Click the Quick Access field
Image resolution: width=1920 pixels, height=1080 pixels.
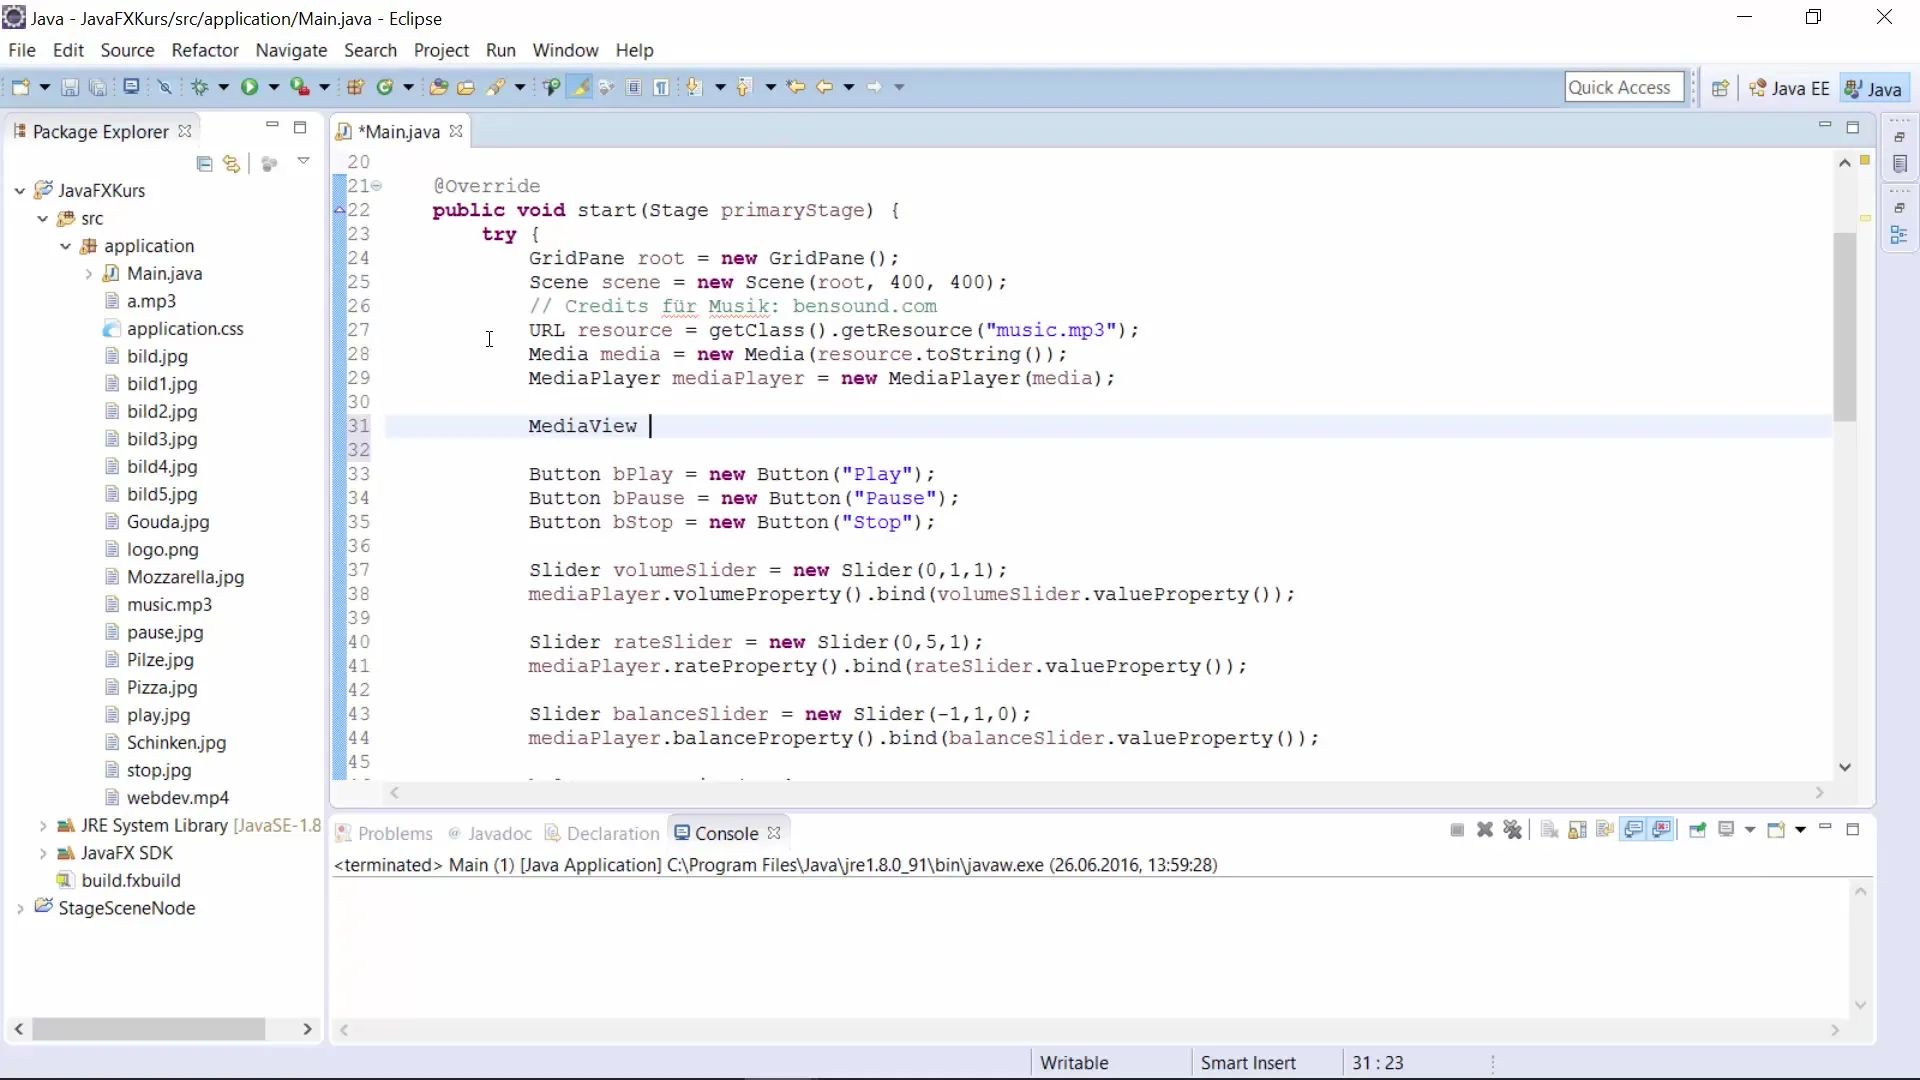(x=1624, y=87)
